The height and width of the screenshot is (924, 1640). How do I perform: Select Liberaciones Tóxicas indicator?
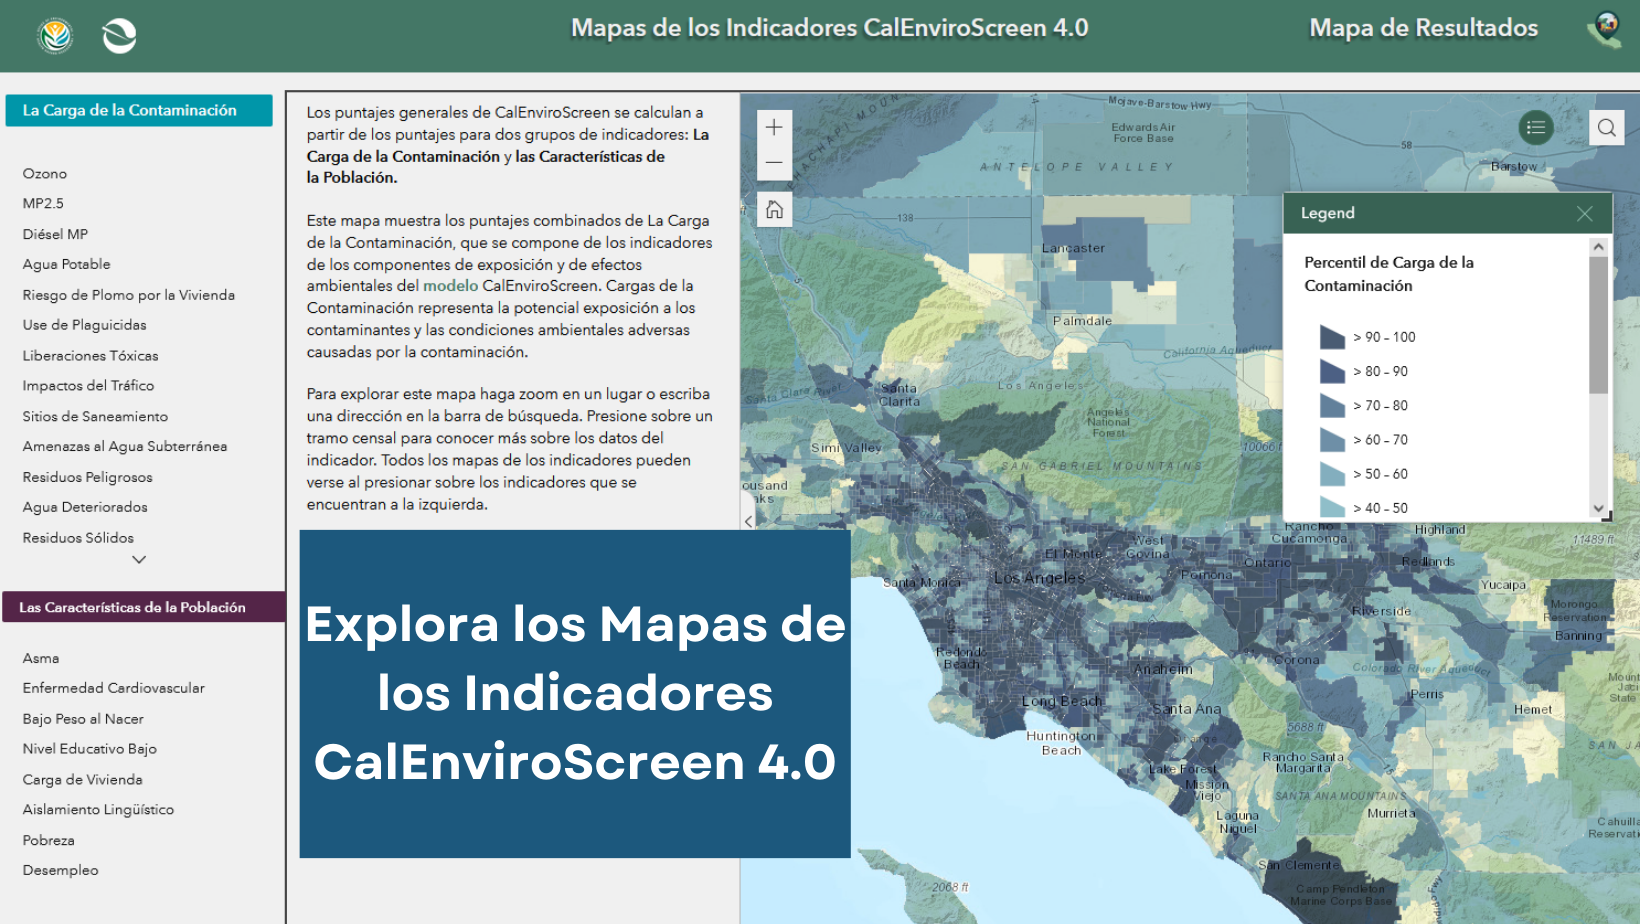click(x=90, y=355)
